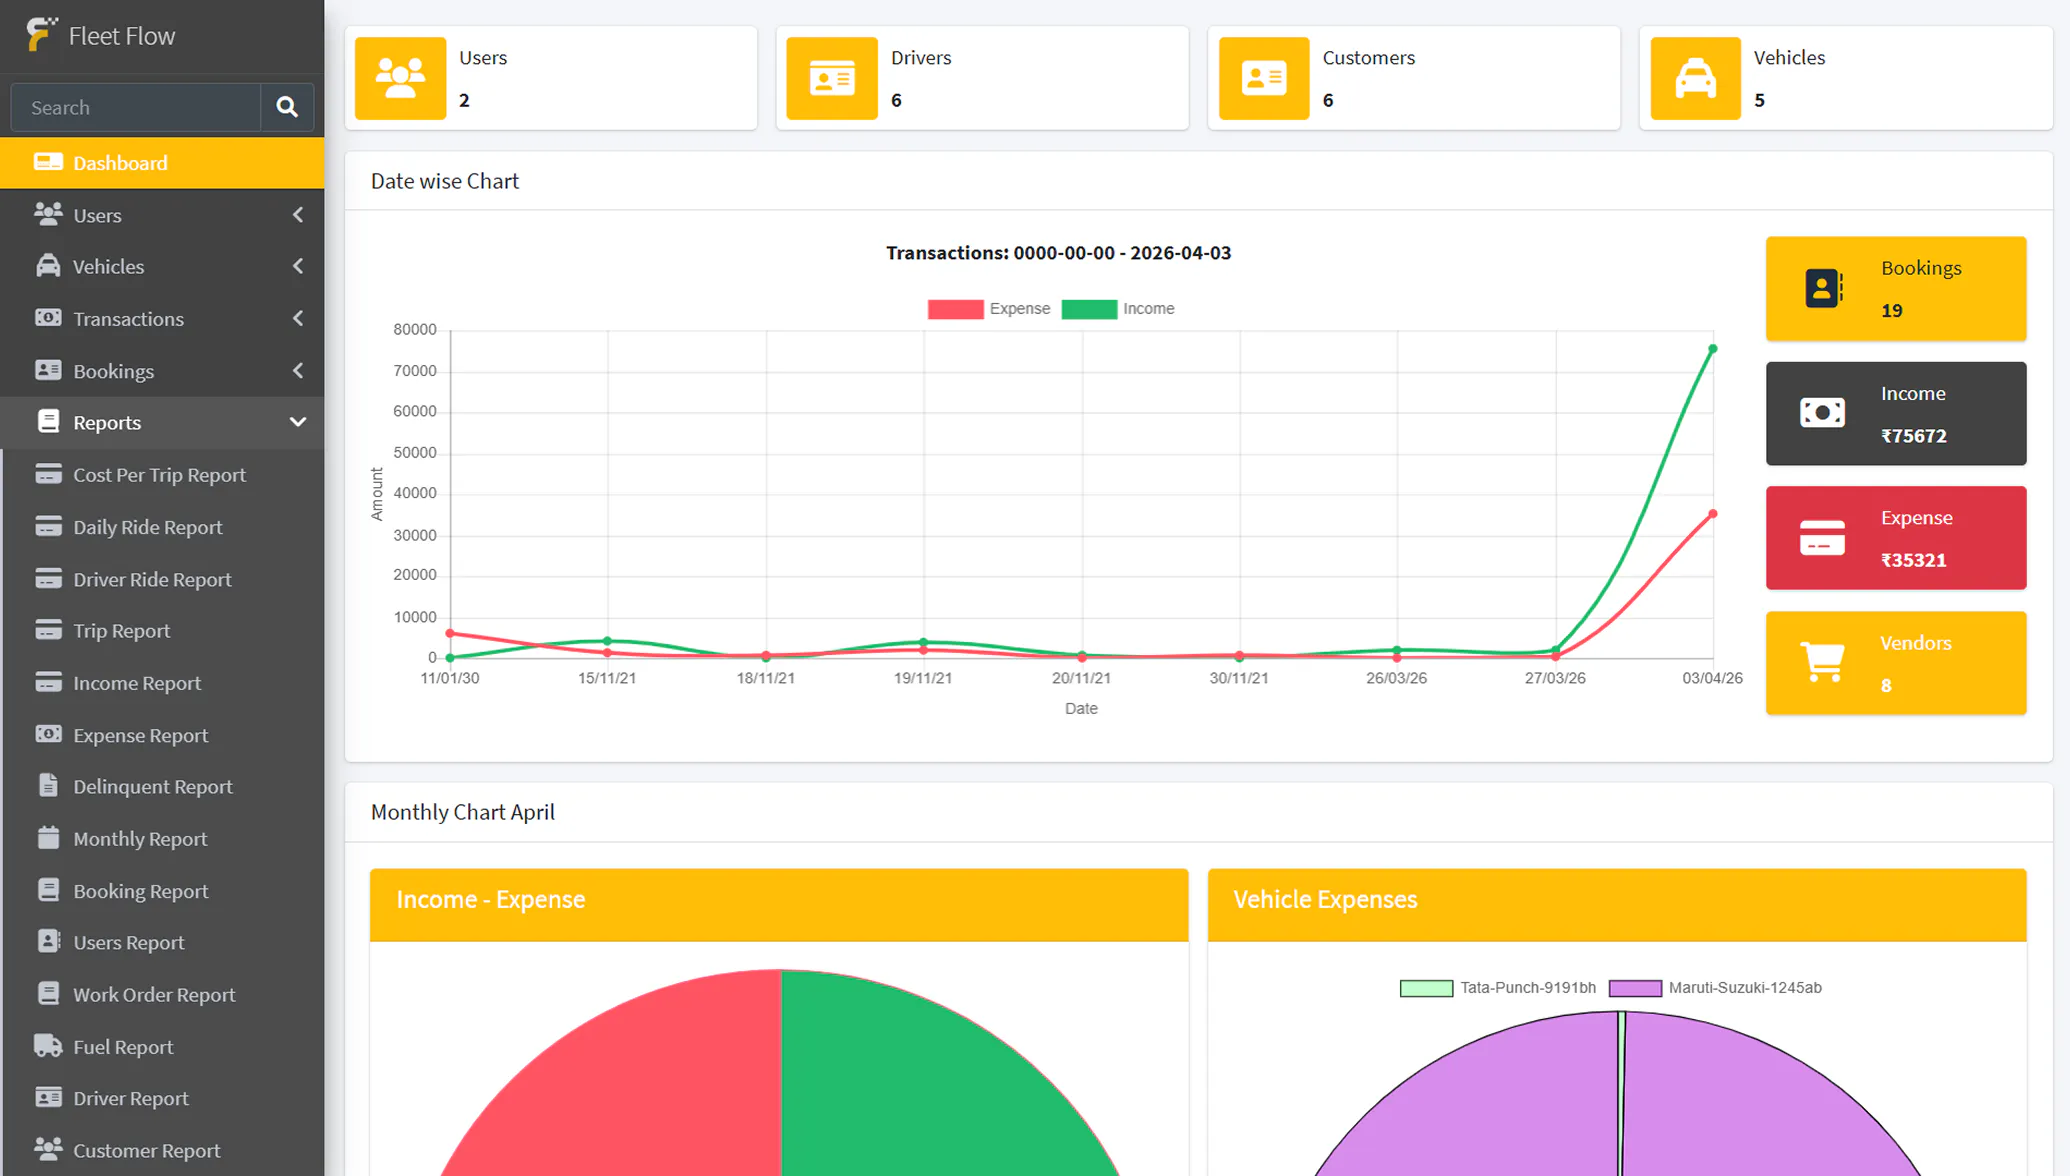Click the Expense credit card icon
Viewport: 2070px width, 1176px height.
(1822, 538)
